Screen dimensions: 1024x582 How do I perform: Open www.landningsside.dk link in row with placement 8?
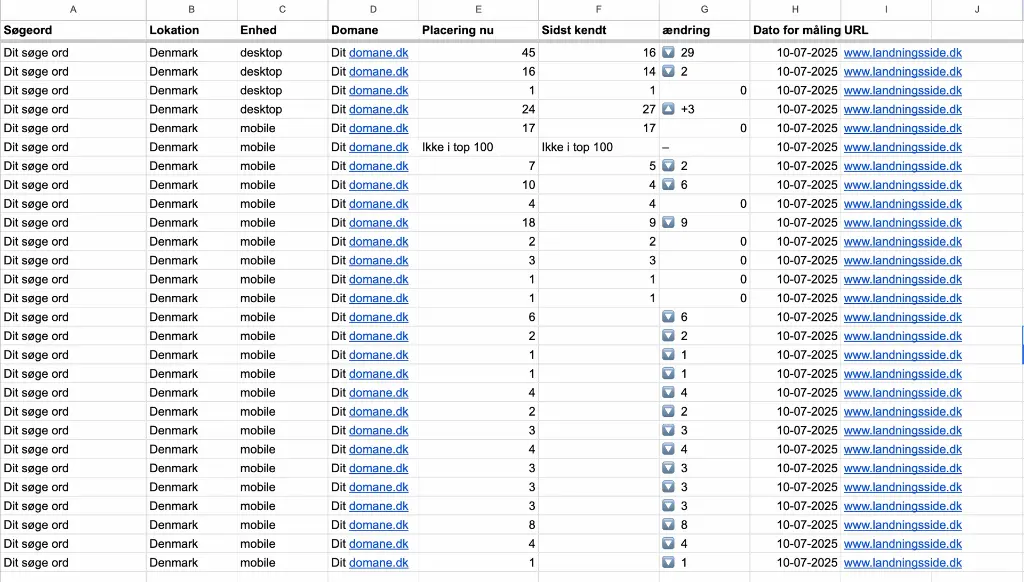(x=903, y=525)
